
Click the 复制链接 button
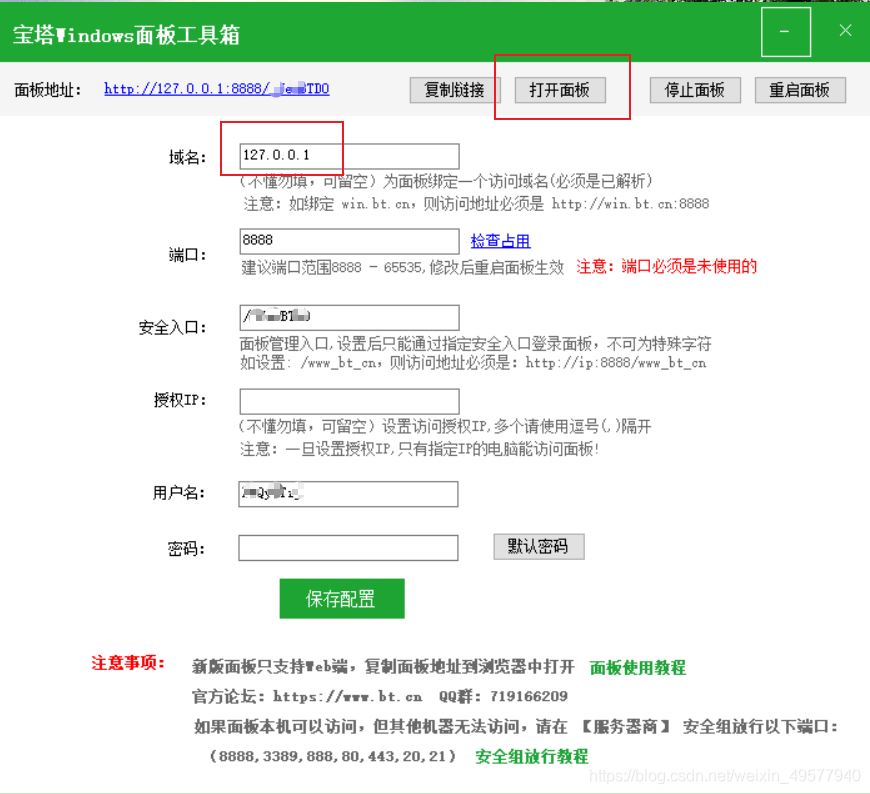click(455, 90)
